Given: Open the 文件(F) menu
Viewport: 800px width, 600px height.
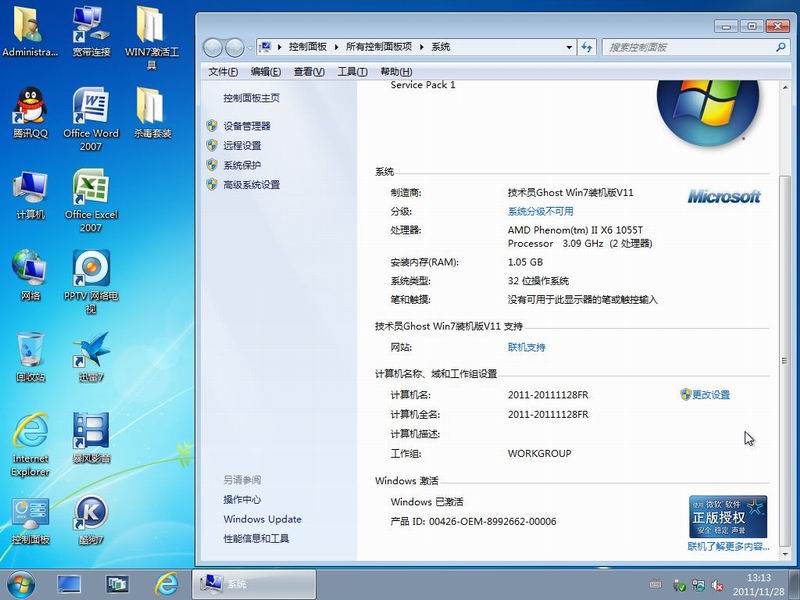Looking at the screenshot, I should [223, 72].
